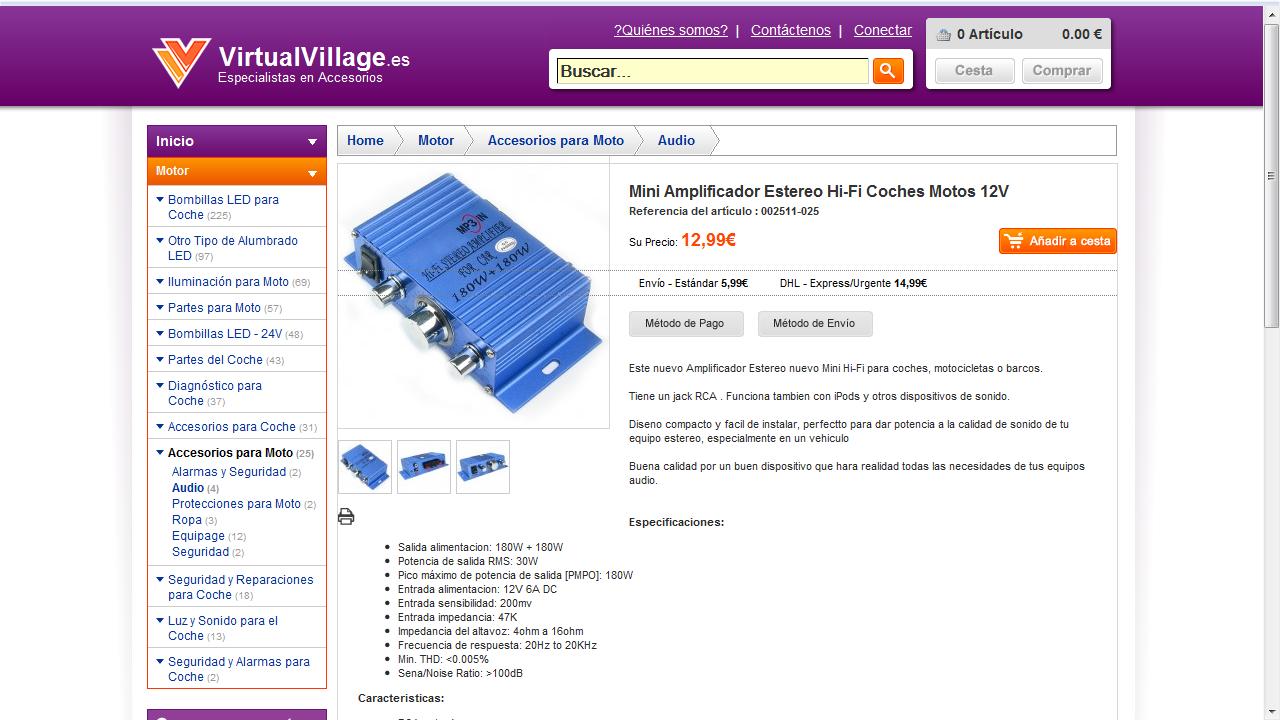1280x720 pixels.
Task: Expand Diagnóstico para Coche category
Action: (x=160, y=385)
